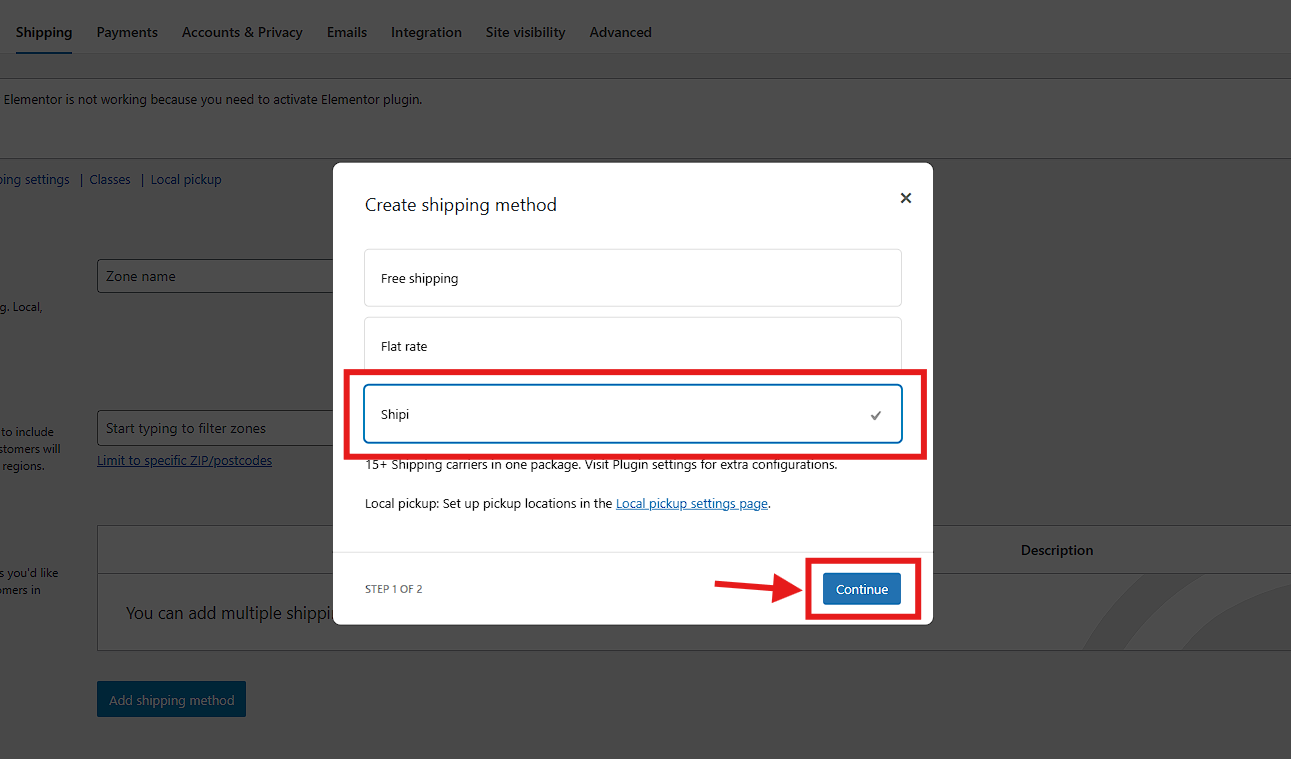This screenshot has height=759, width=1291.
Task: Click the Description column header
Action: [1057, 550]
